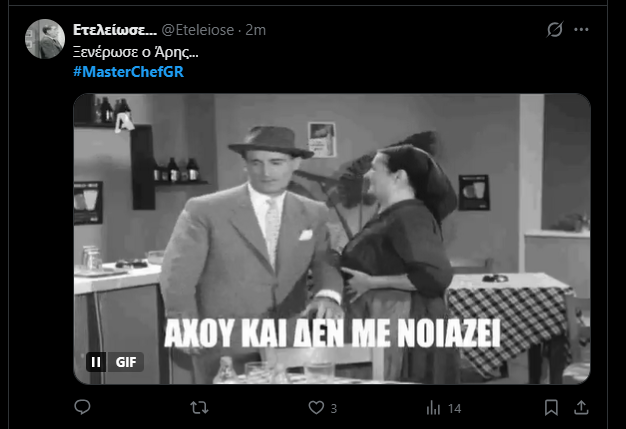Reply to the tweet via speech bubble icon

[x=82, y=407]
